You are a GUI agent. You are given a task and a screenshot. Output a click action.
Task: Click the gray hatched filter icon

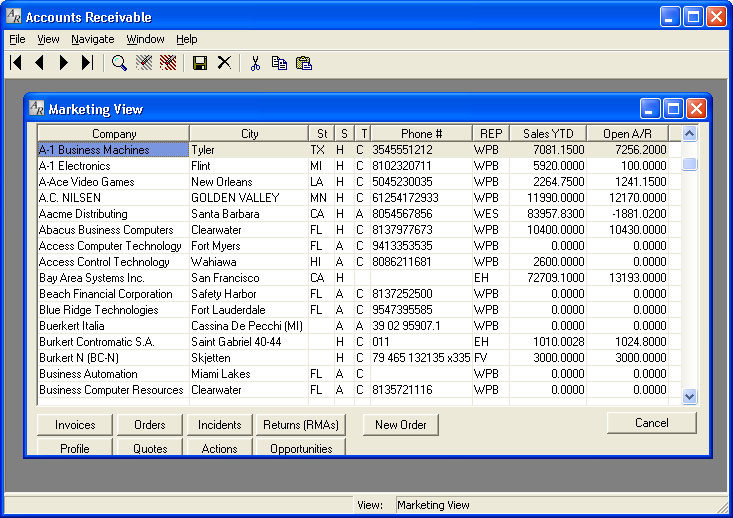coord(144,63)
